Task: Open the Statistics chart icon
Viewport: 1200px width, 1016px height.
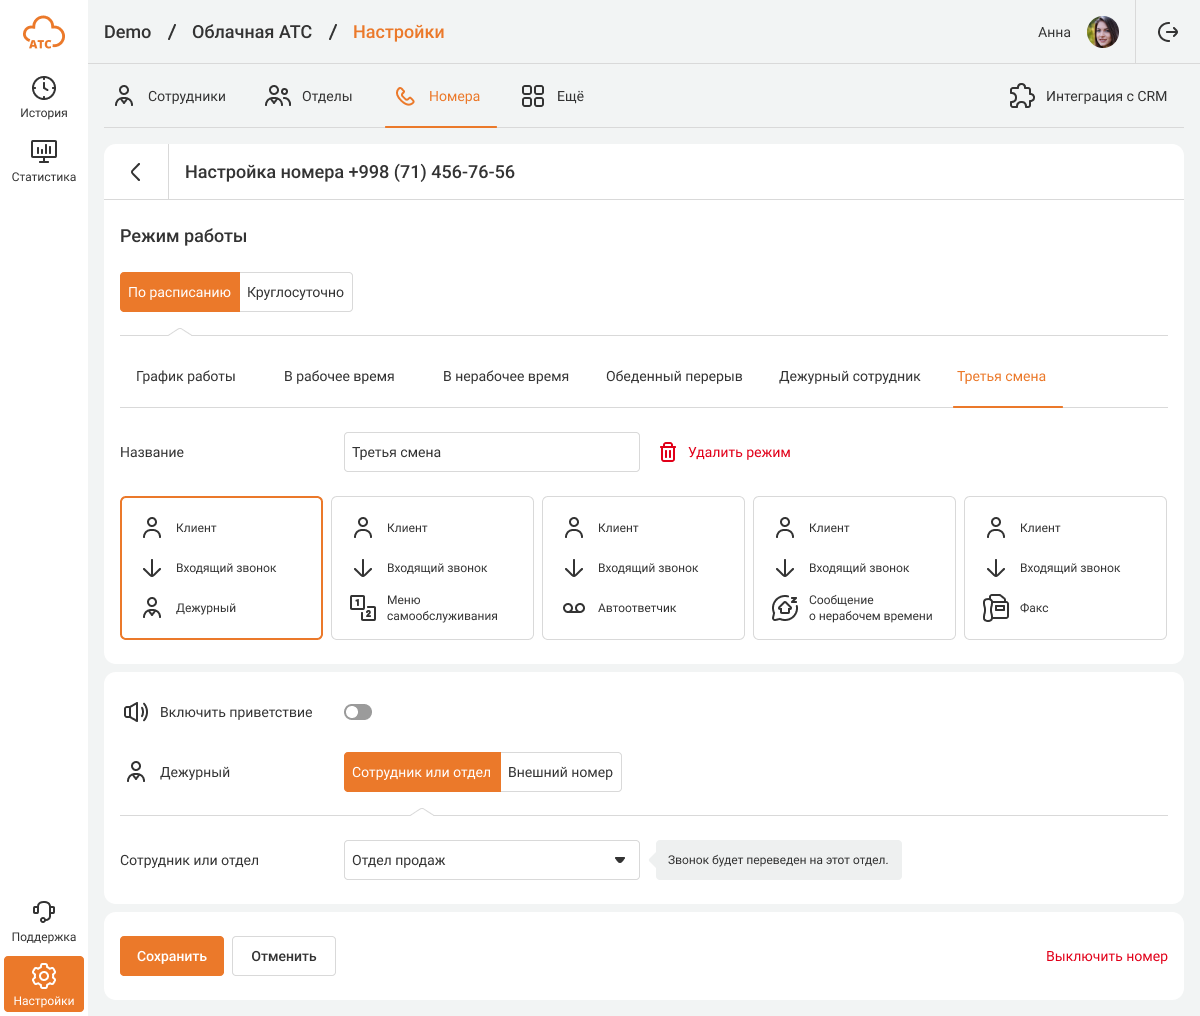Action: point(44,152)
